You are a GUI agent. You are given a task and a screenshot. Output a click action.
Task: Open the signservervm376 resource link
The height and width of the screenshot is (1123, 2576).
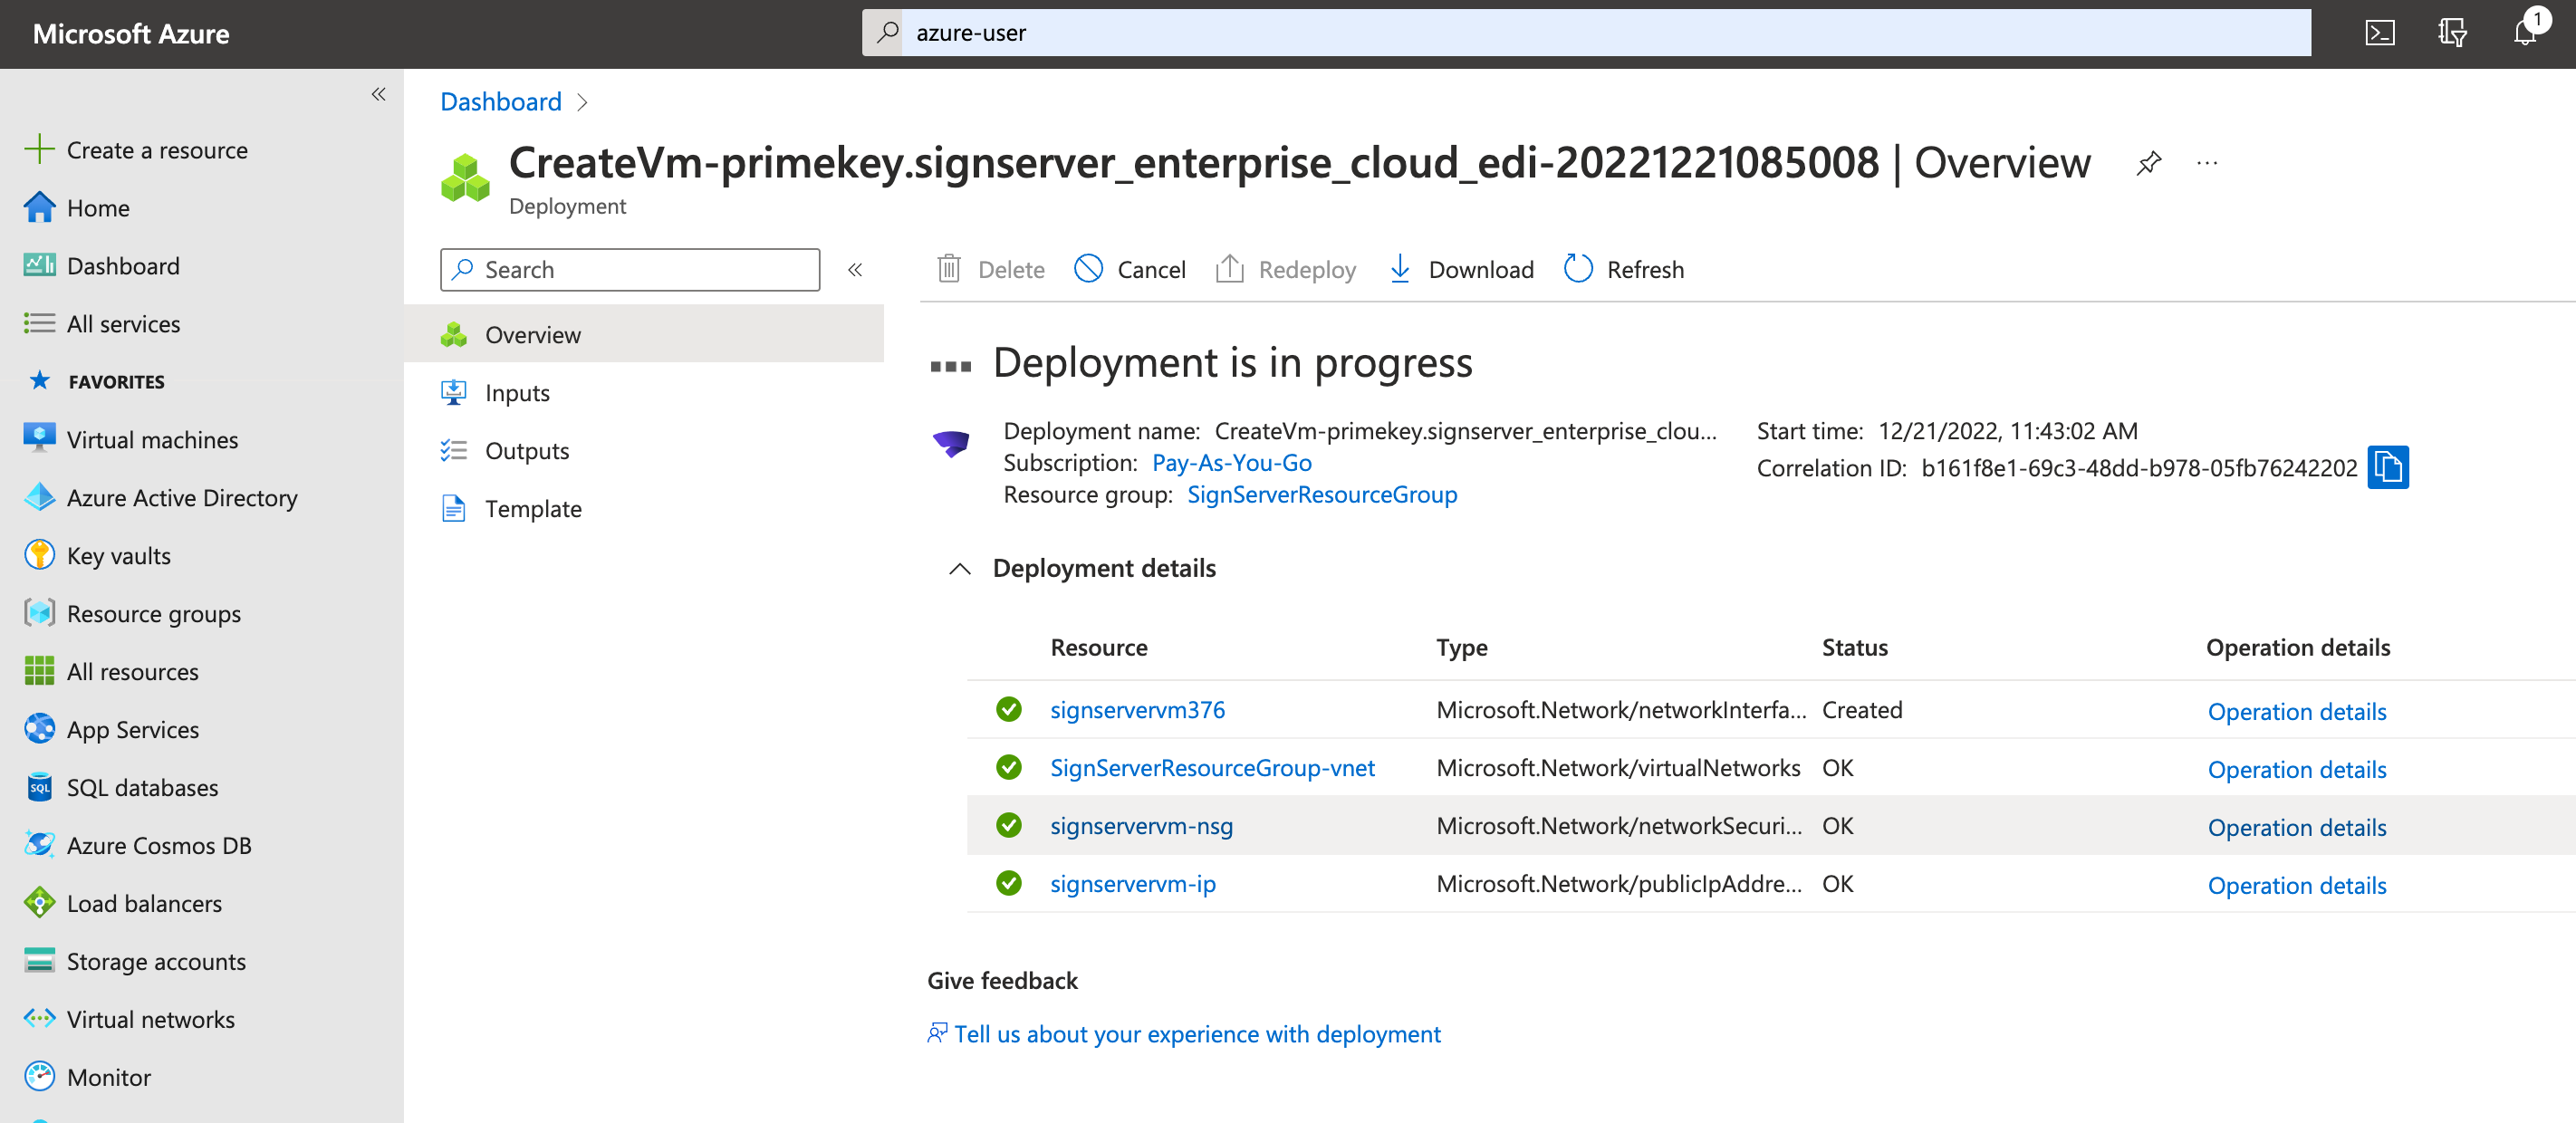[x=1137, y=710]
